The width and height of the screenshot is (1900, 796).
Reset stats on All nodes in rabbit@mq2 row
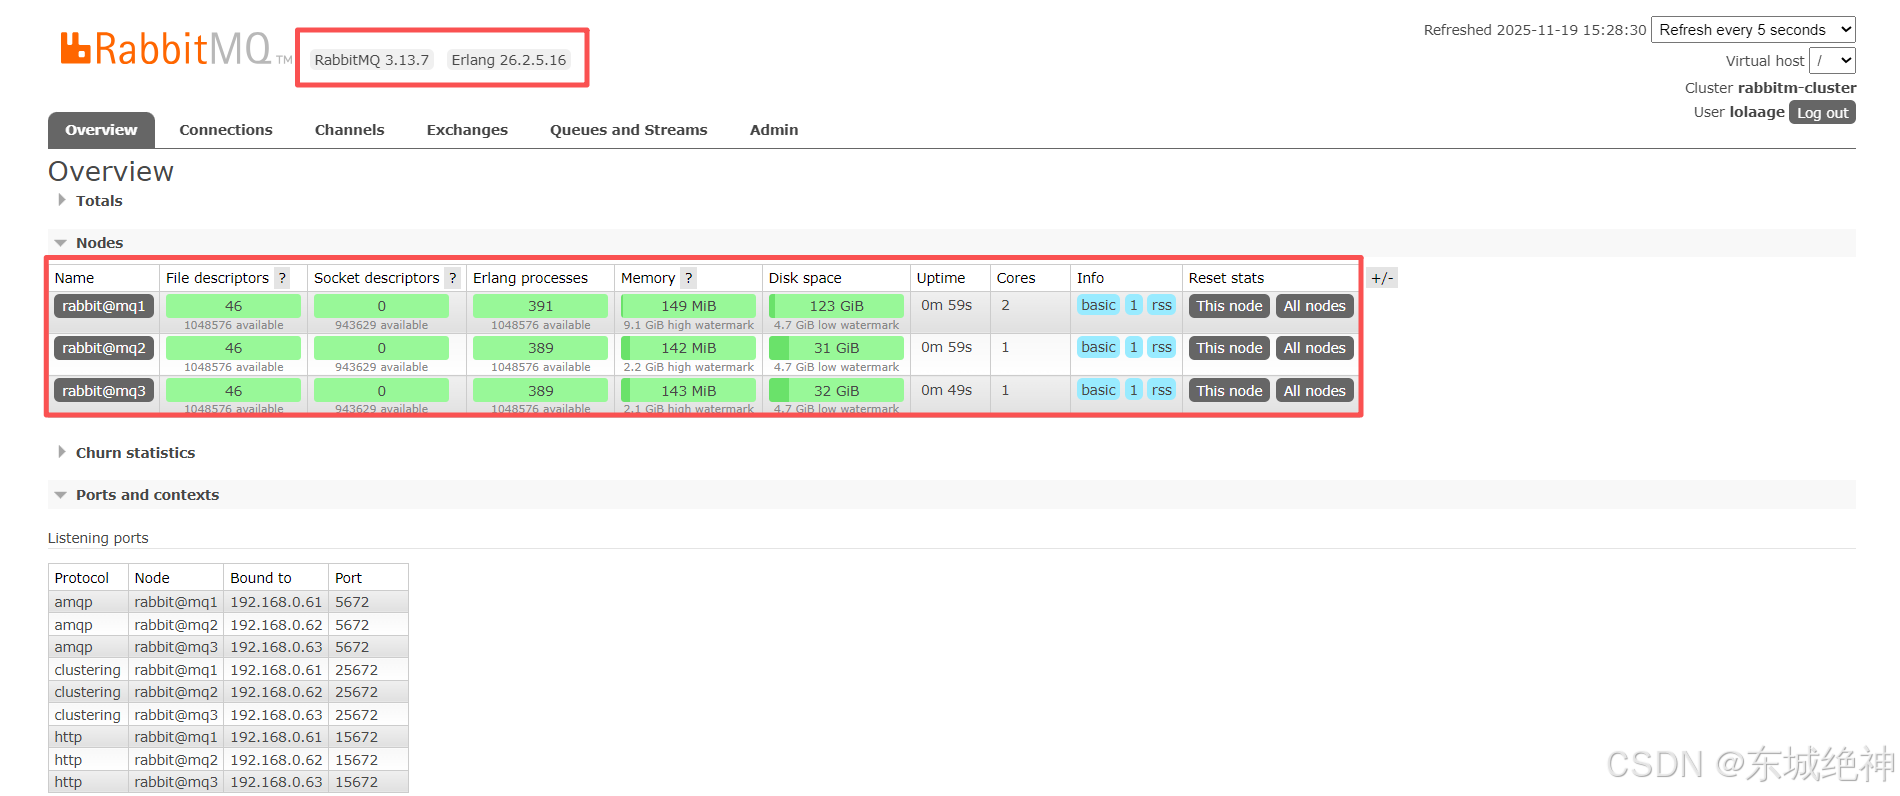click(1314, 348)
